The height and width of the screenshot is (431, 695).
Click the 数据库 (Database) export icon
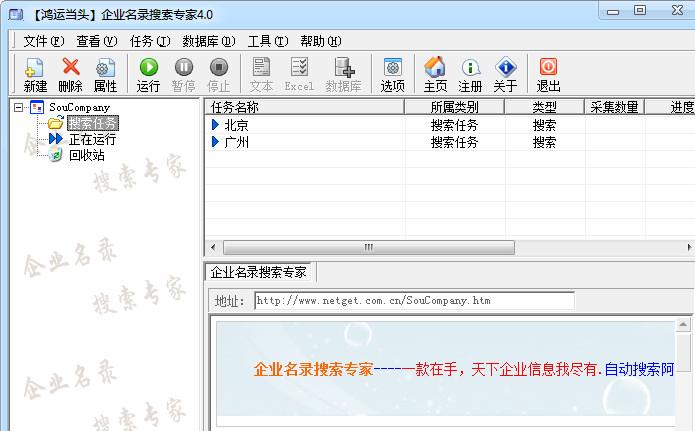pyautogui.click(x=344, y=67)
